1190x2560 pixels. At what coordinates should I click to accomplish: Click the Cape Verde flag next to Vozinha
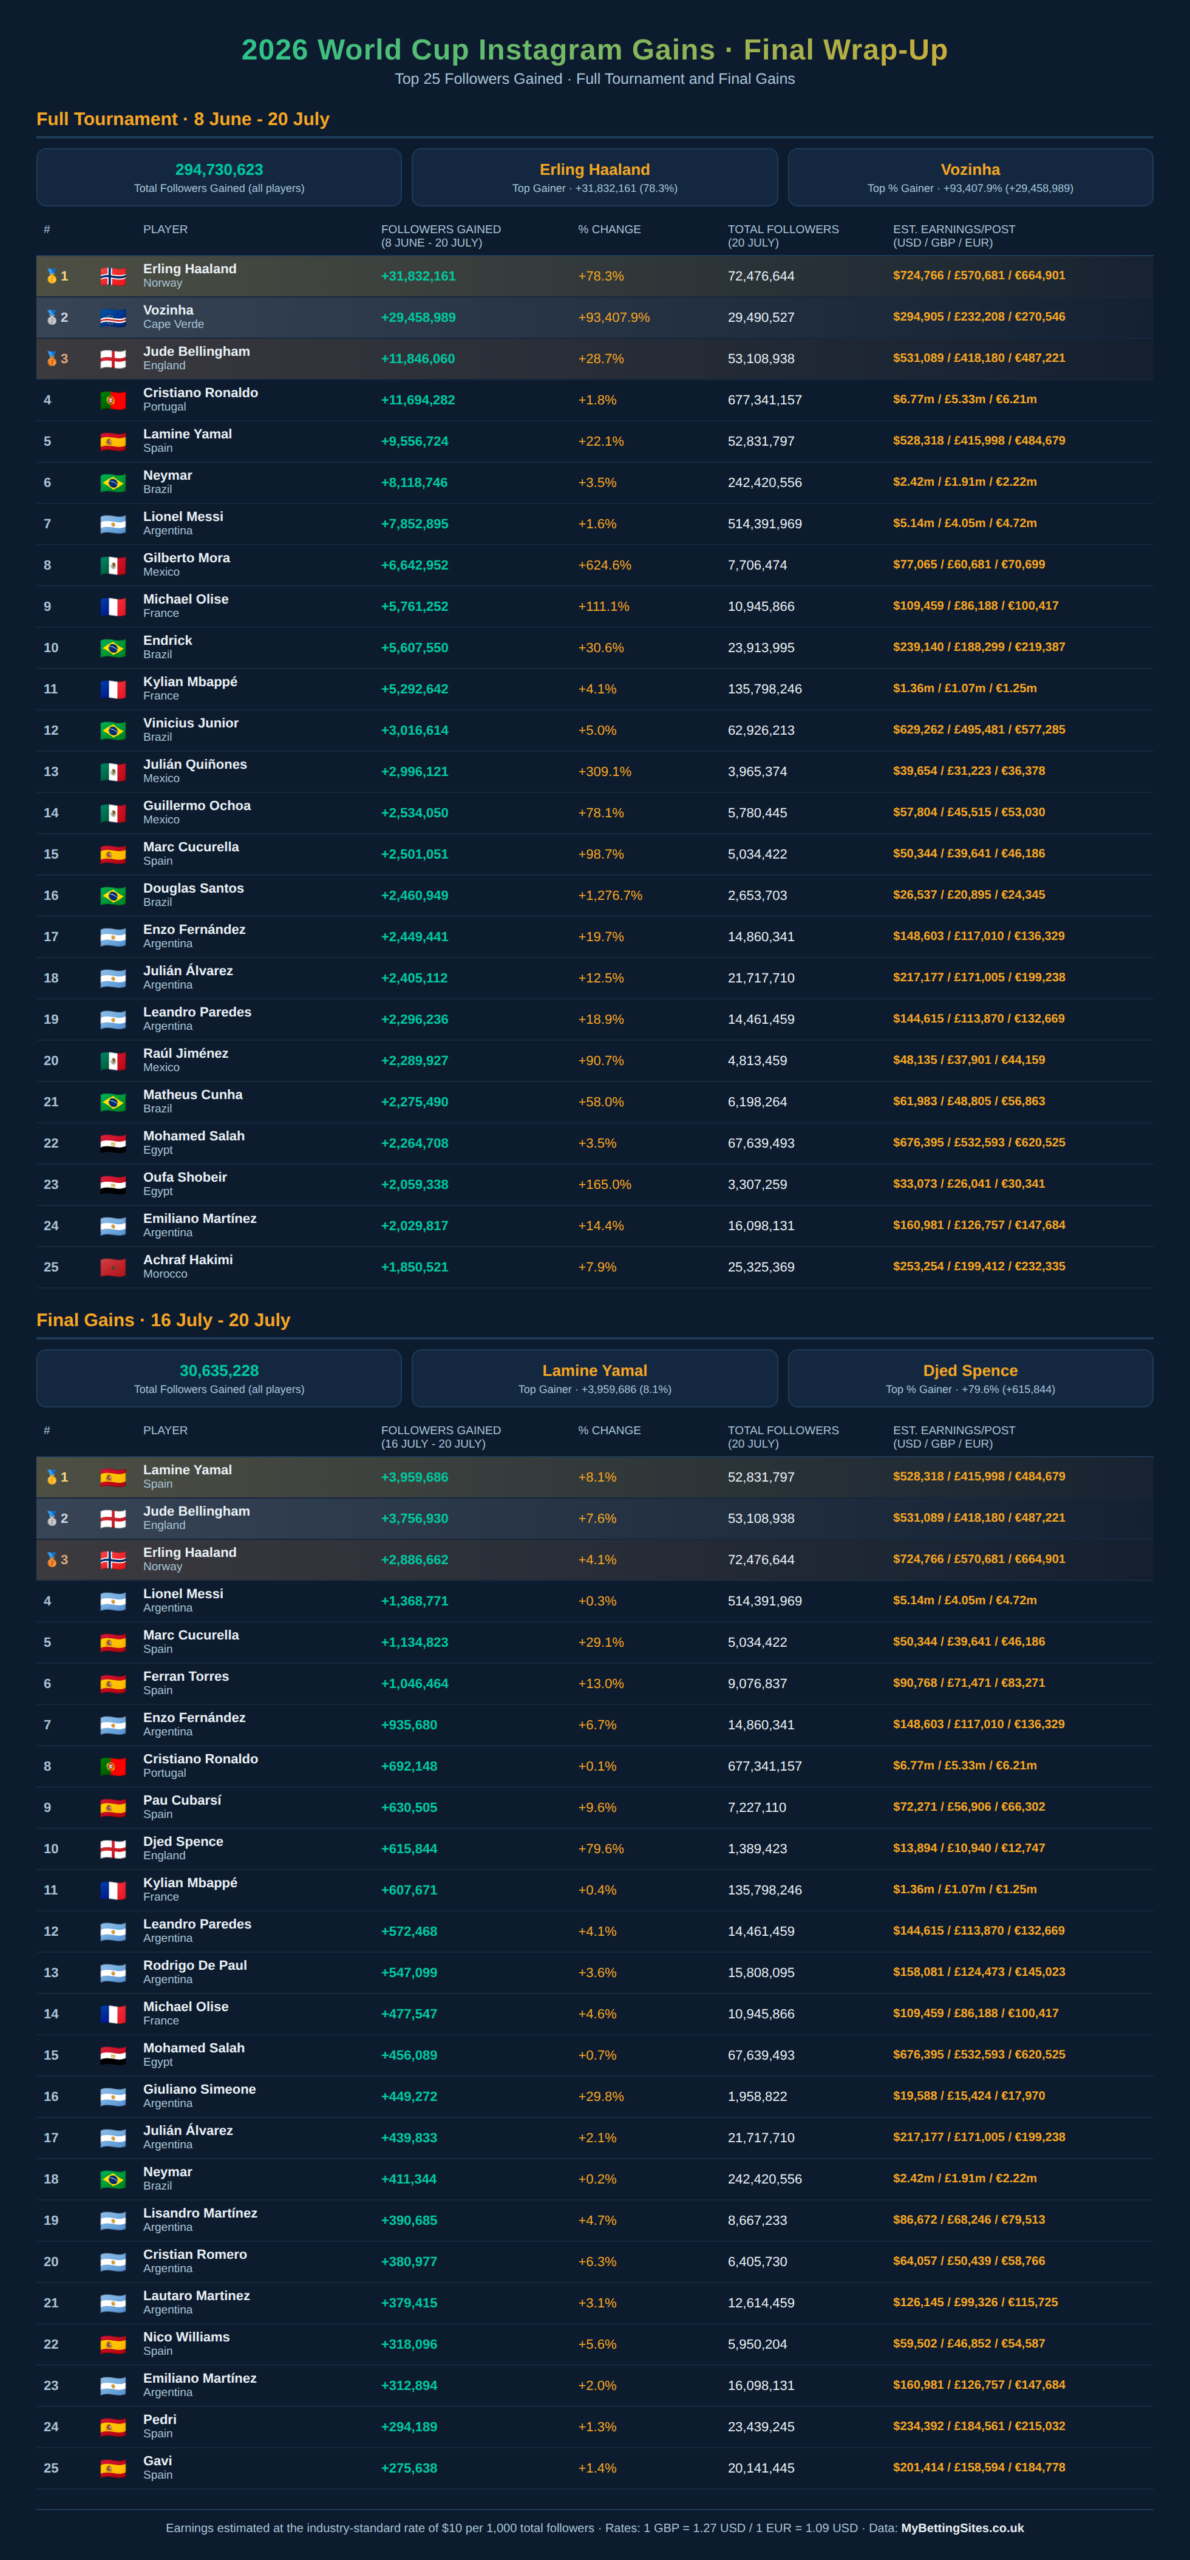click(x=113, y=317)
